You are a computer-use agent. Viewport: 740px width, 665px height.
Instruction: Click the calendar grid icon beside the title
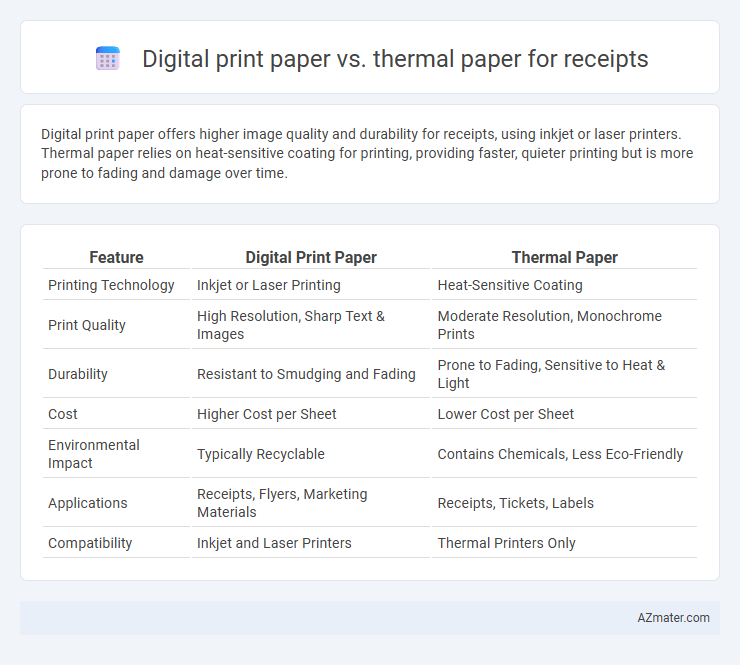pyautogui.click(x=108, y=59)
